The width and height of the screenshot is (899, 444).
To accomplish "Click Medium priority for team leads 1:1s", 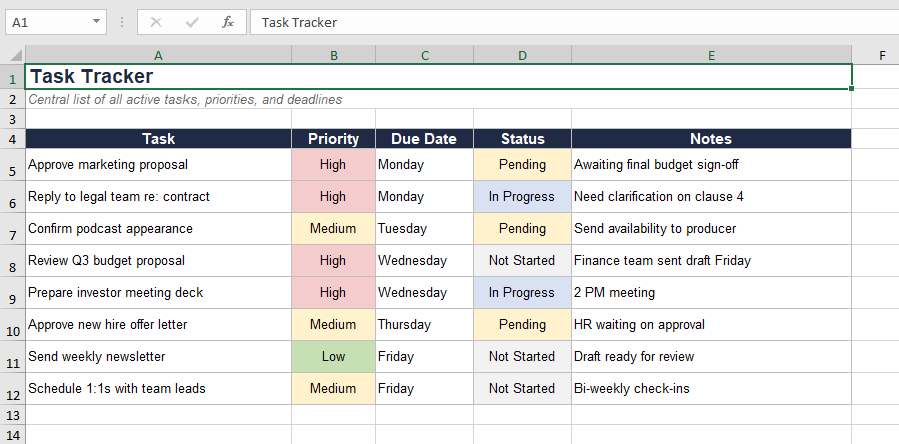I will 334,388.
